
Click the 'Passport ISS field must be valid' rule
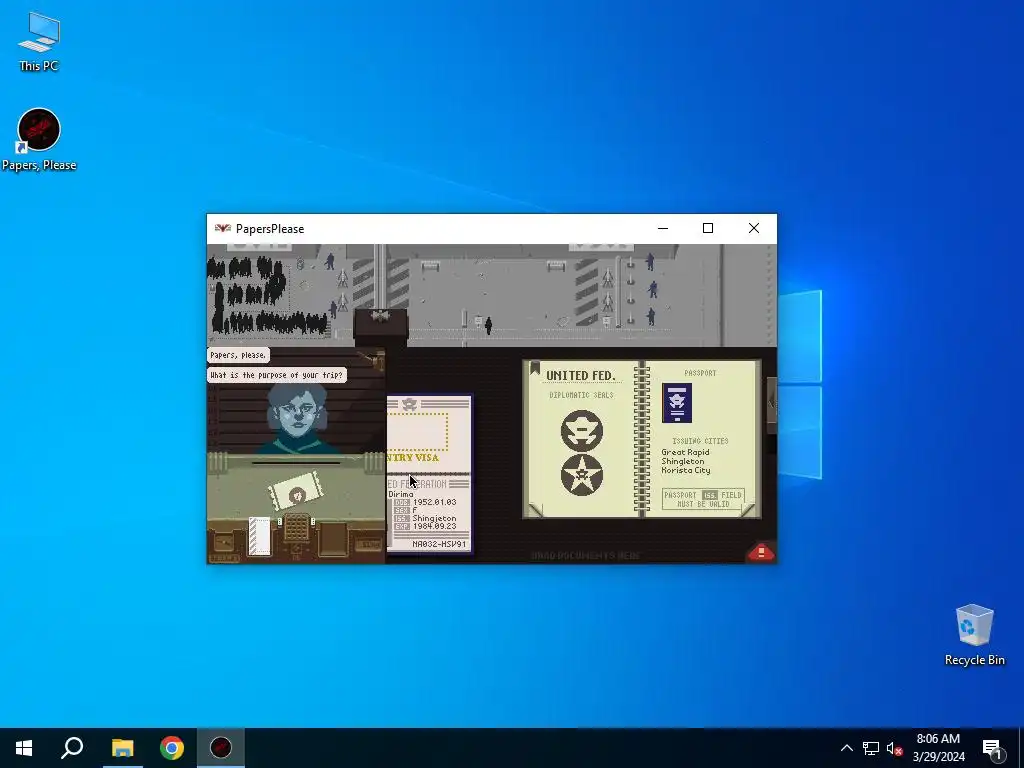tap(703, 500)
